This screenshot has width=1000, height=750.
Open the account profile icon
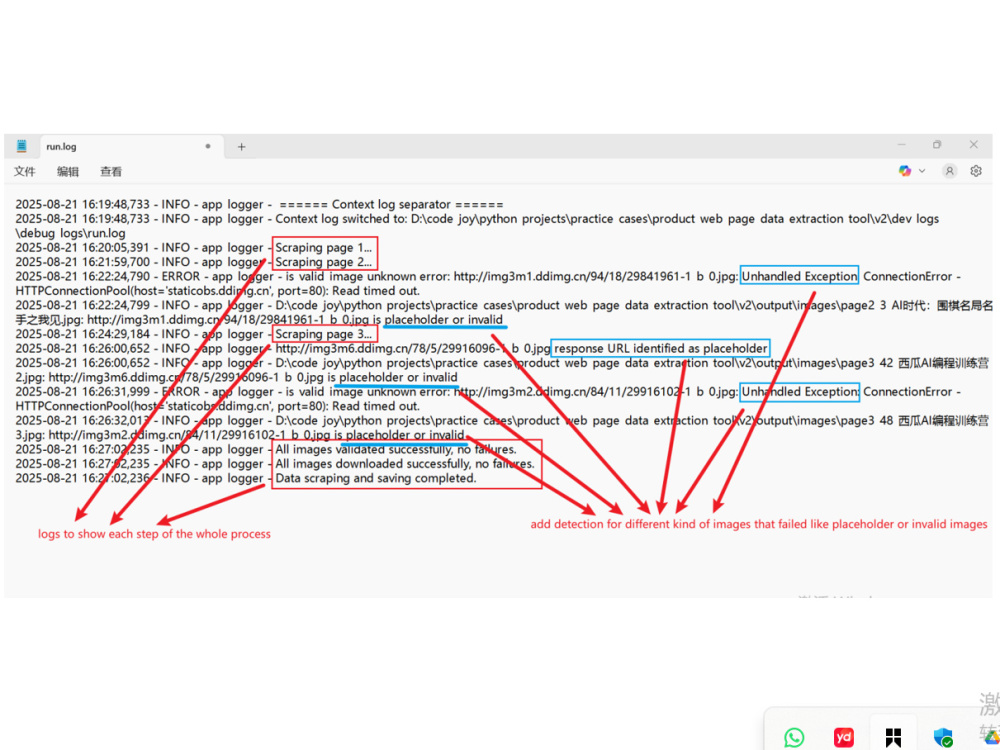950,171
